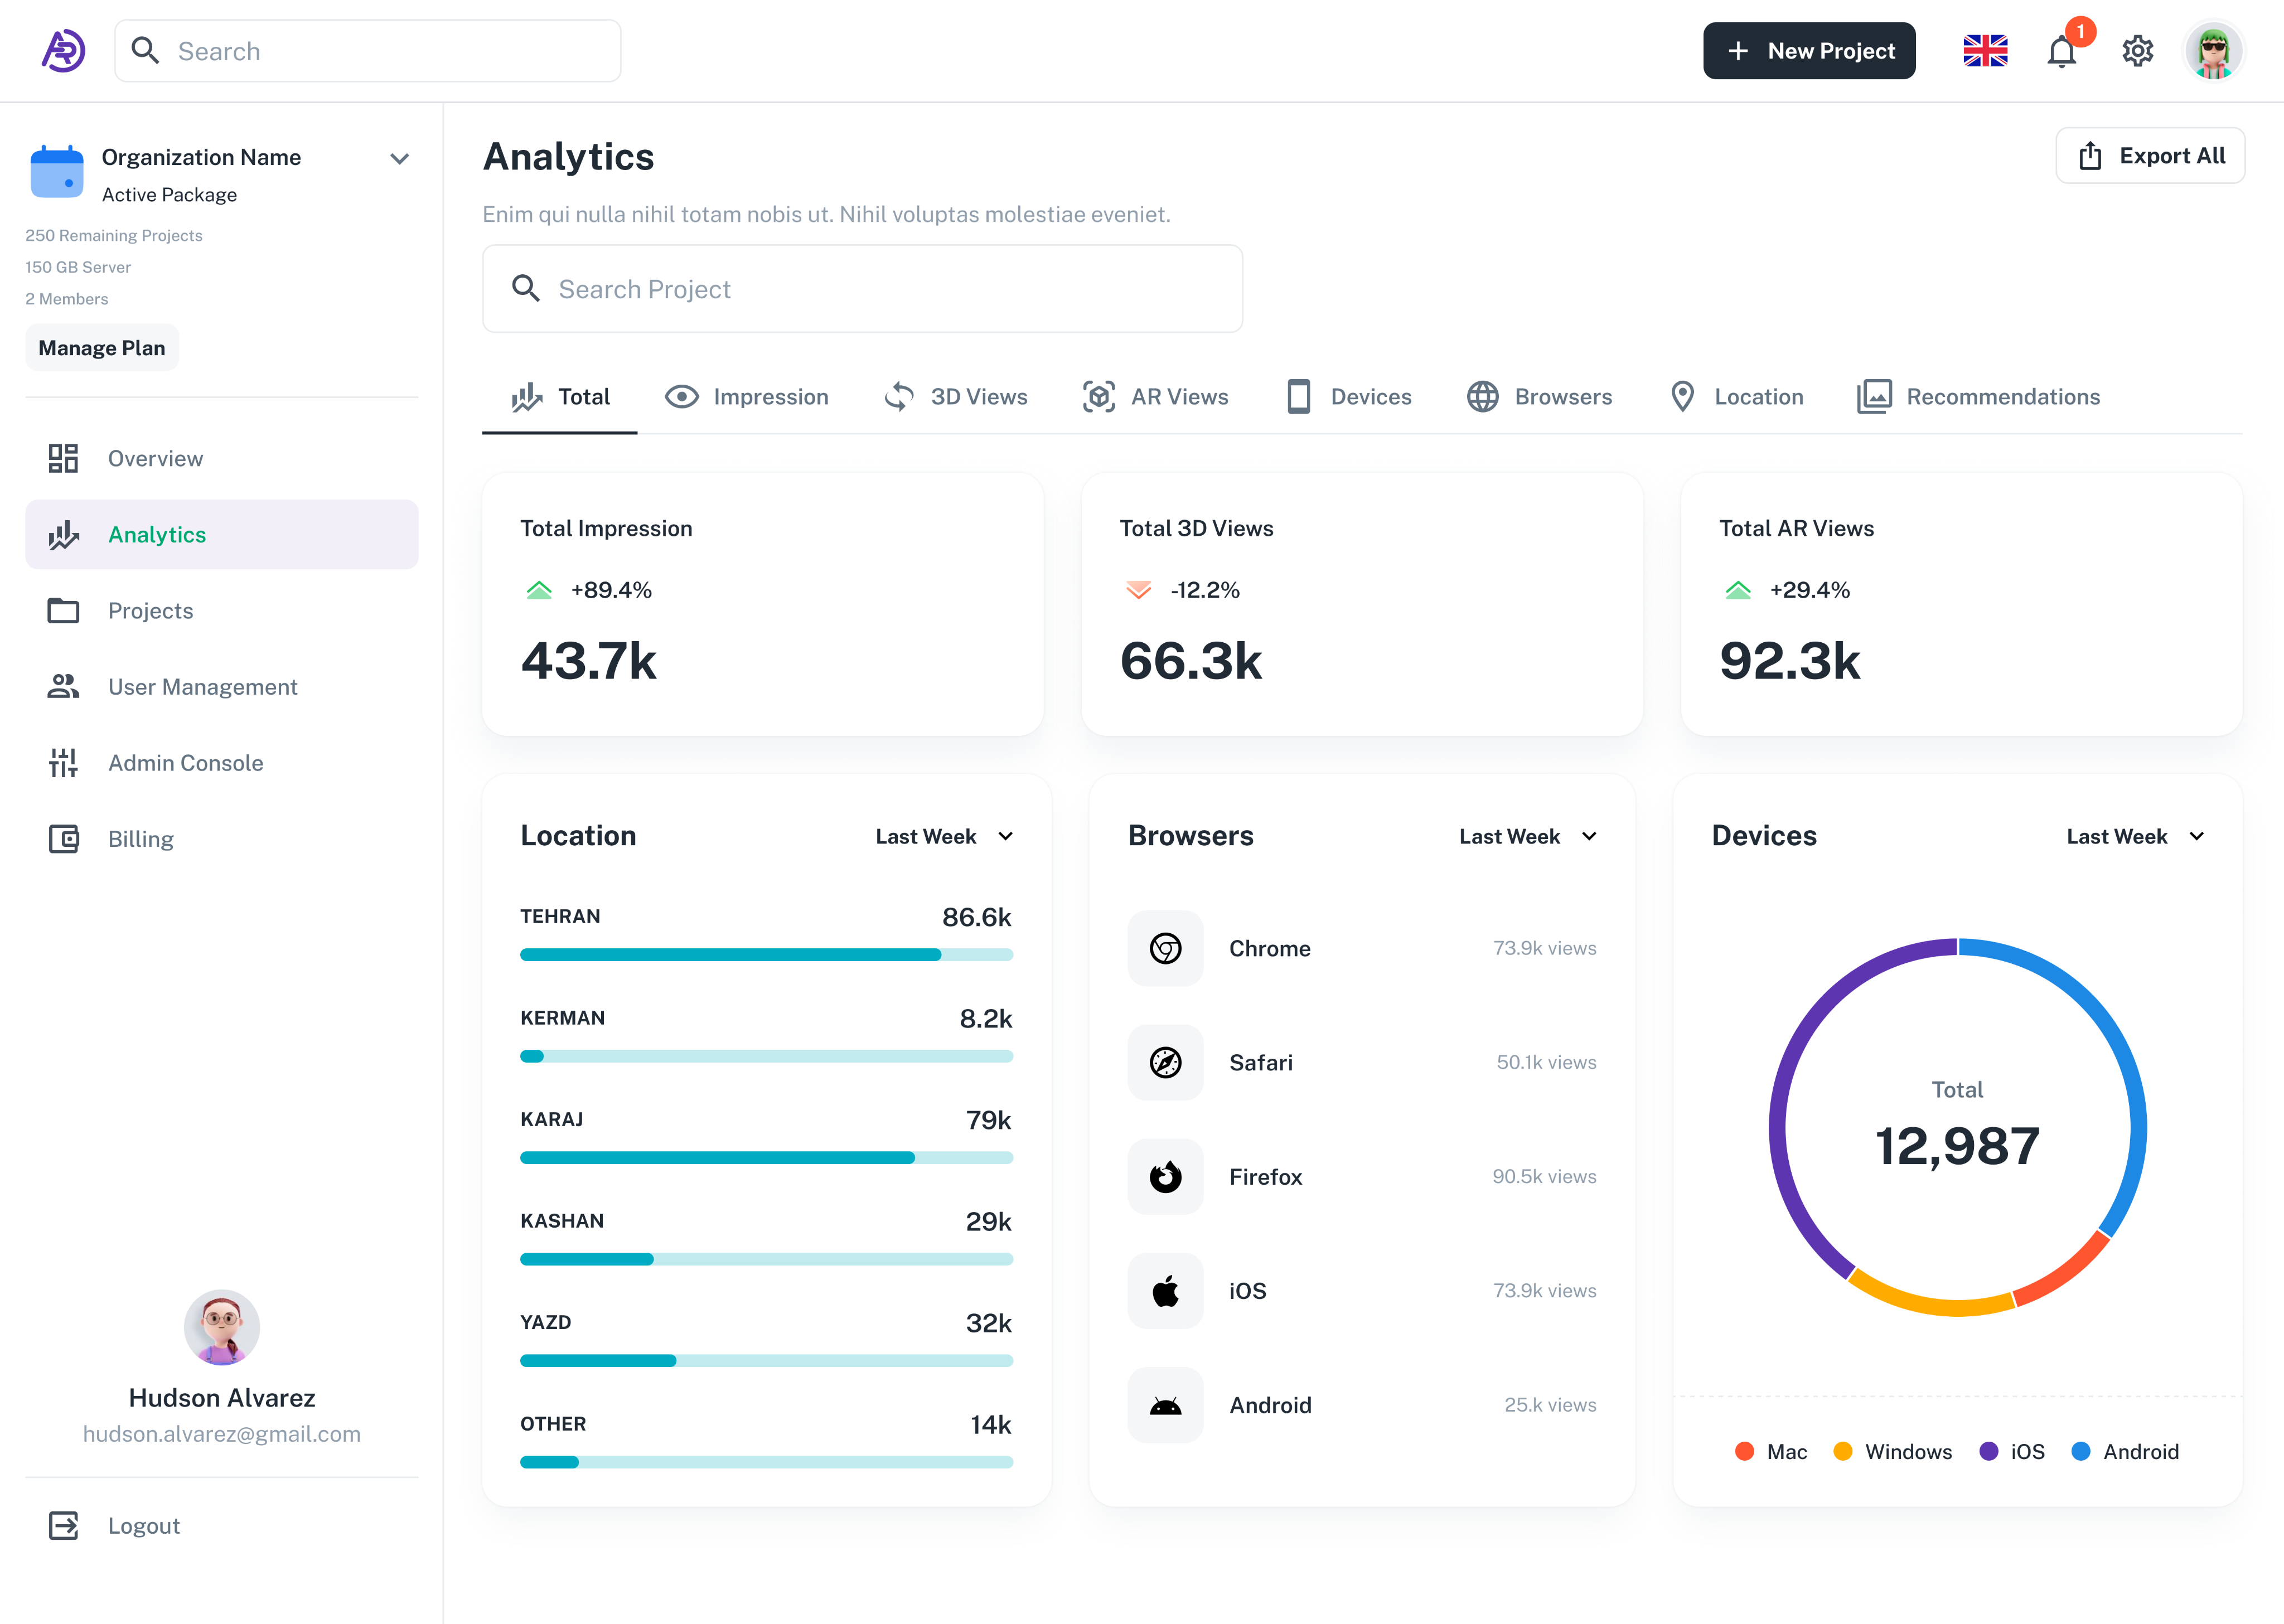Click the app logo in the header
Image resolution: width=2284 pixels, height=1624 pixels.
(x=63, y=51)
